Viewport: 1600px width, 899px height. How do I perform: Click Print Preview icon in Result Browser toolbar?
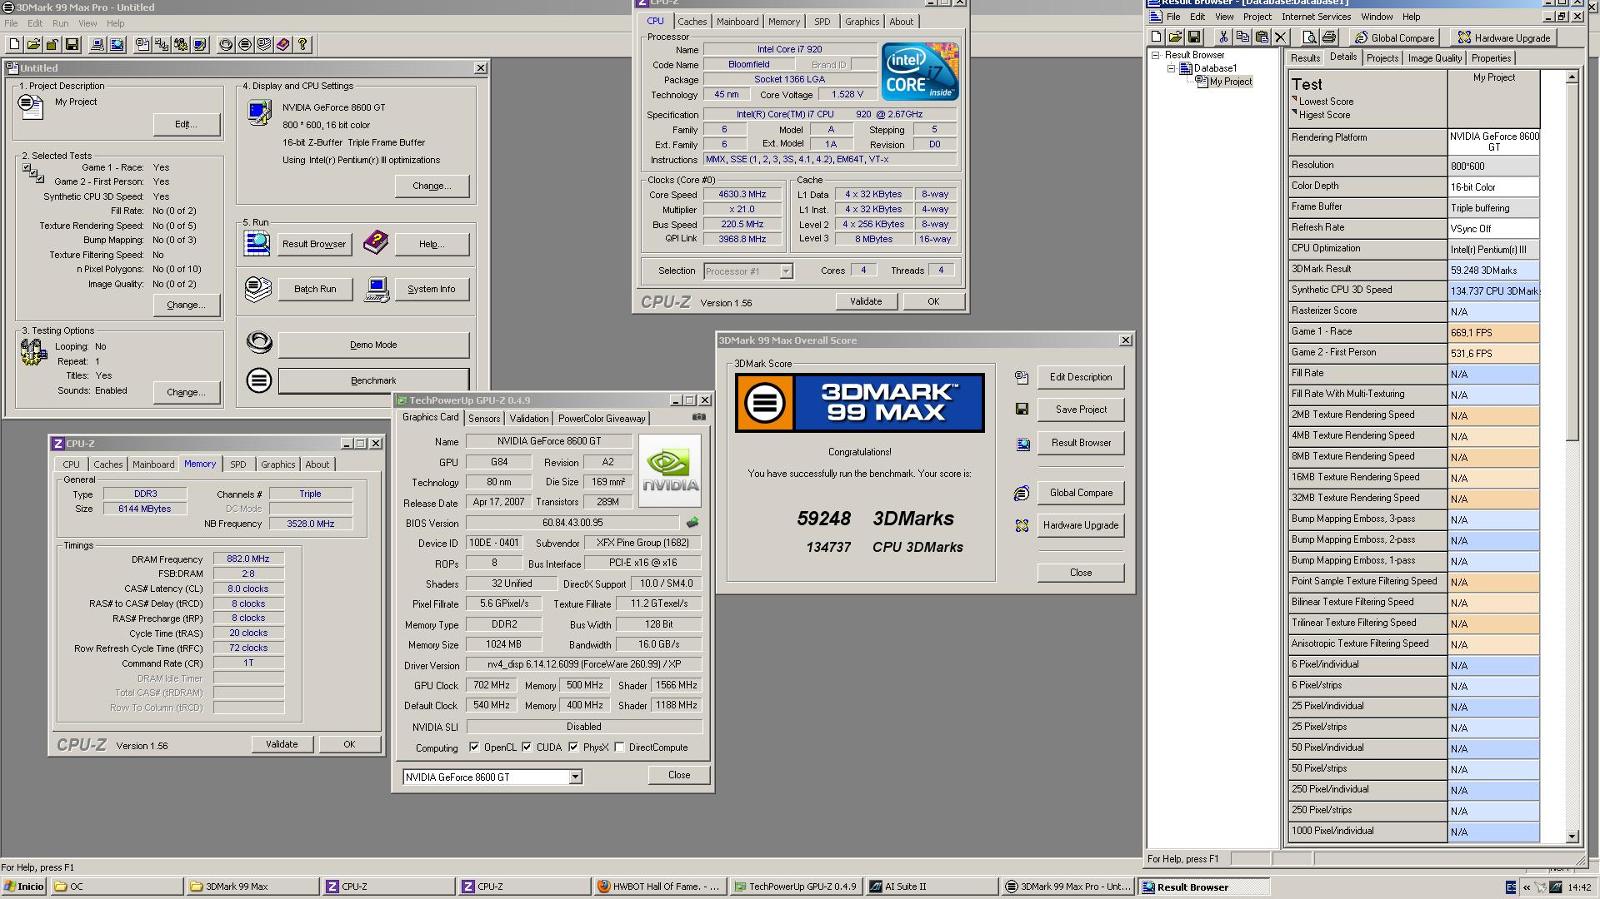(x=1309, y=37)
